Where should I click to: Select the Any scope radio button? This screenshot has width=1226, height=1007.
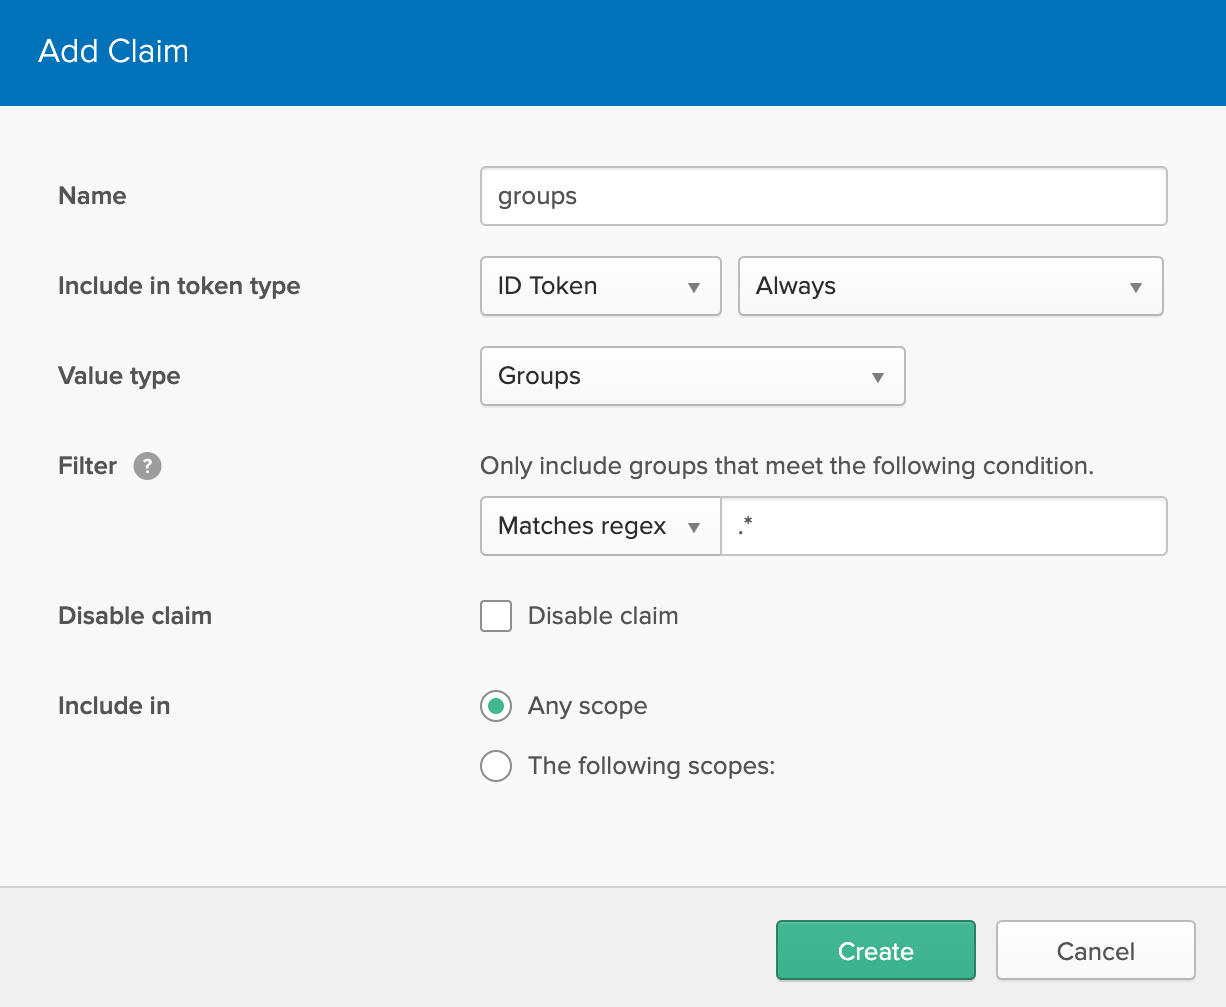(496, 706)
